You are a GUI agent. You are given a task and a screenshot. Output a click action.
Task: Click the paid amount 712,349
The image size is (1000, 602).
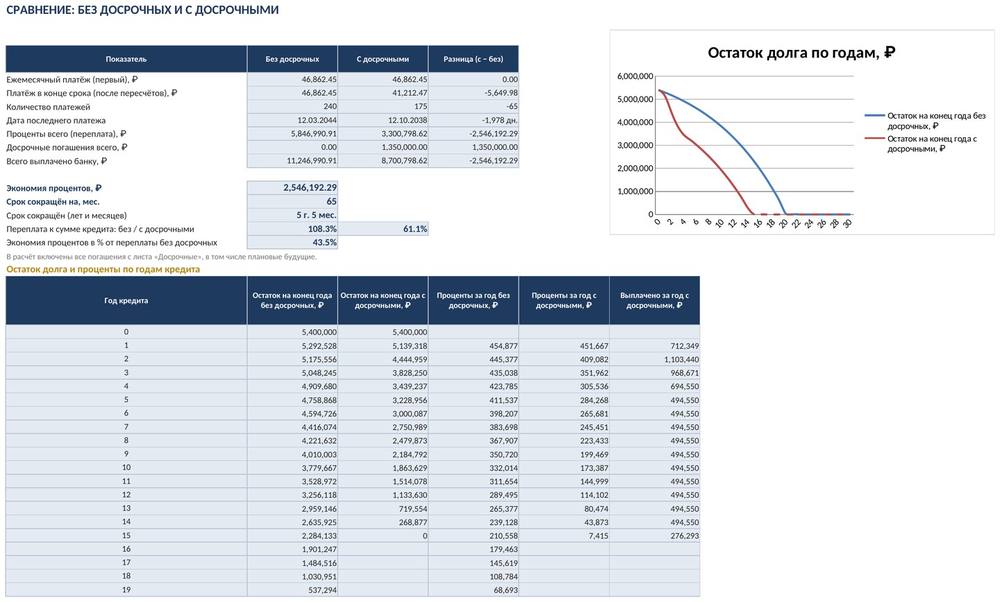(x=654, y=346)
